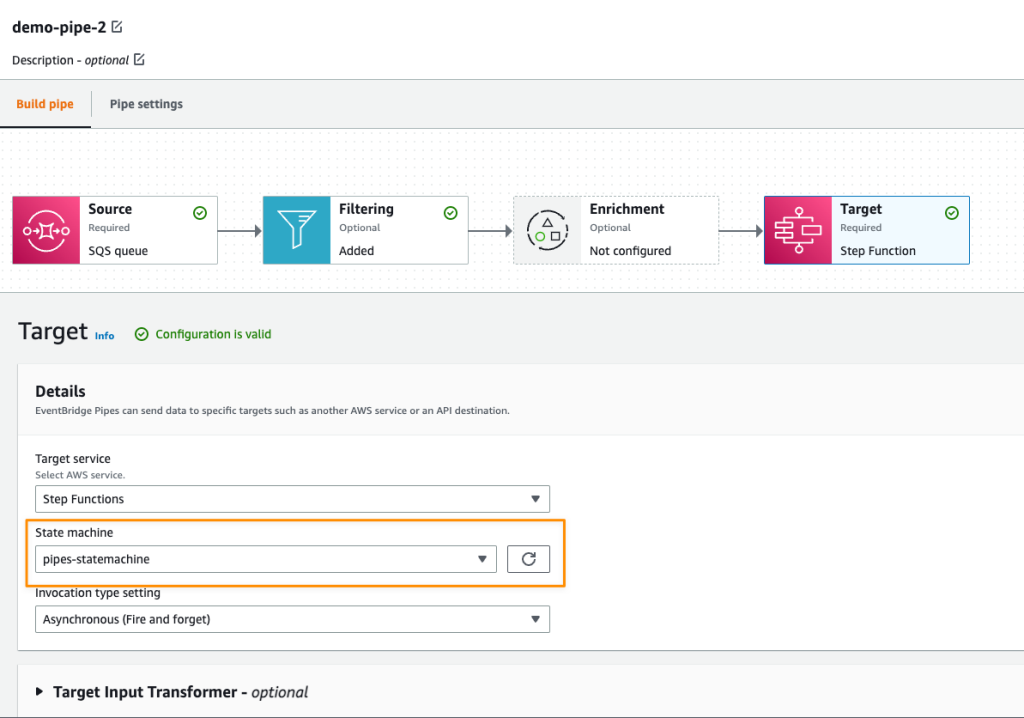Click edit icon next to Description

(139, 60)
